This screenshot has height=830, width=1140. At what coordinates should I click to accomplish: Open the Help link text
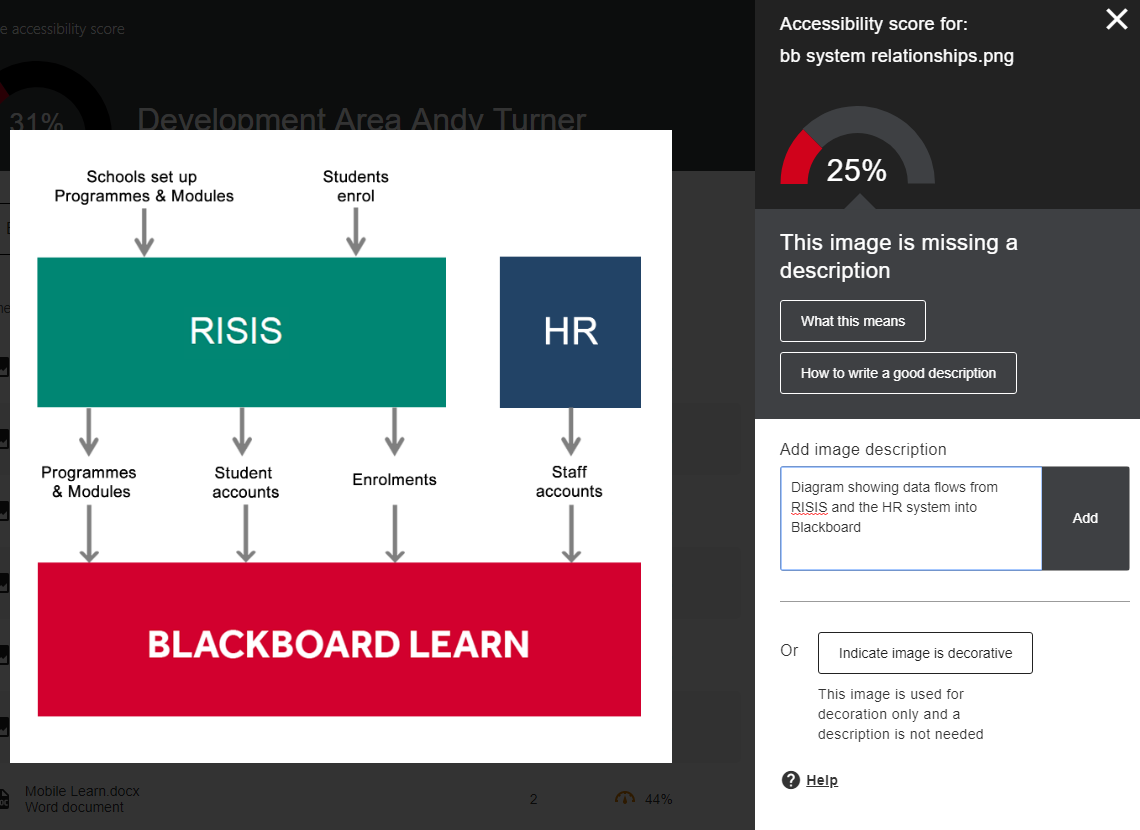tap(822, 780)
